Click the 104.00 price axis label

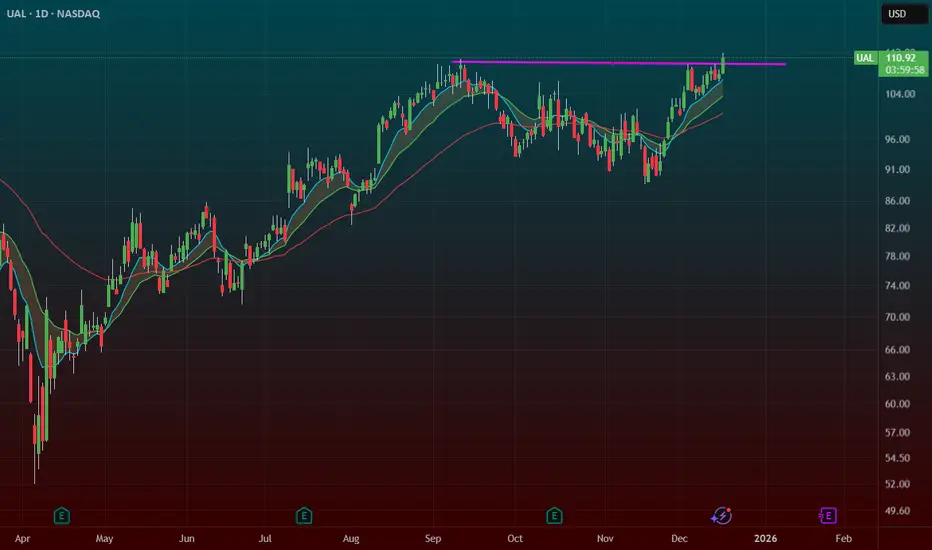pos(900,94)
